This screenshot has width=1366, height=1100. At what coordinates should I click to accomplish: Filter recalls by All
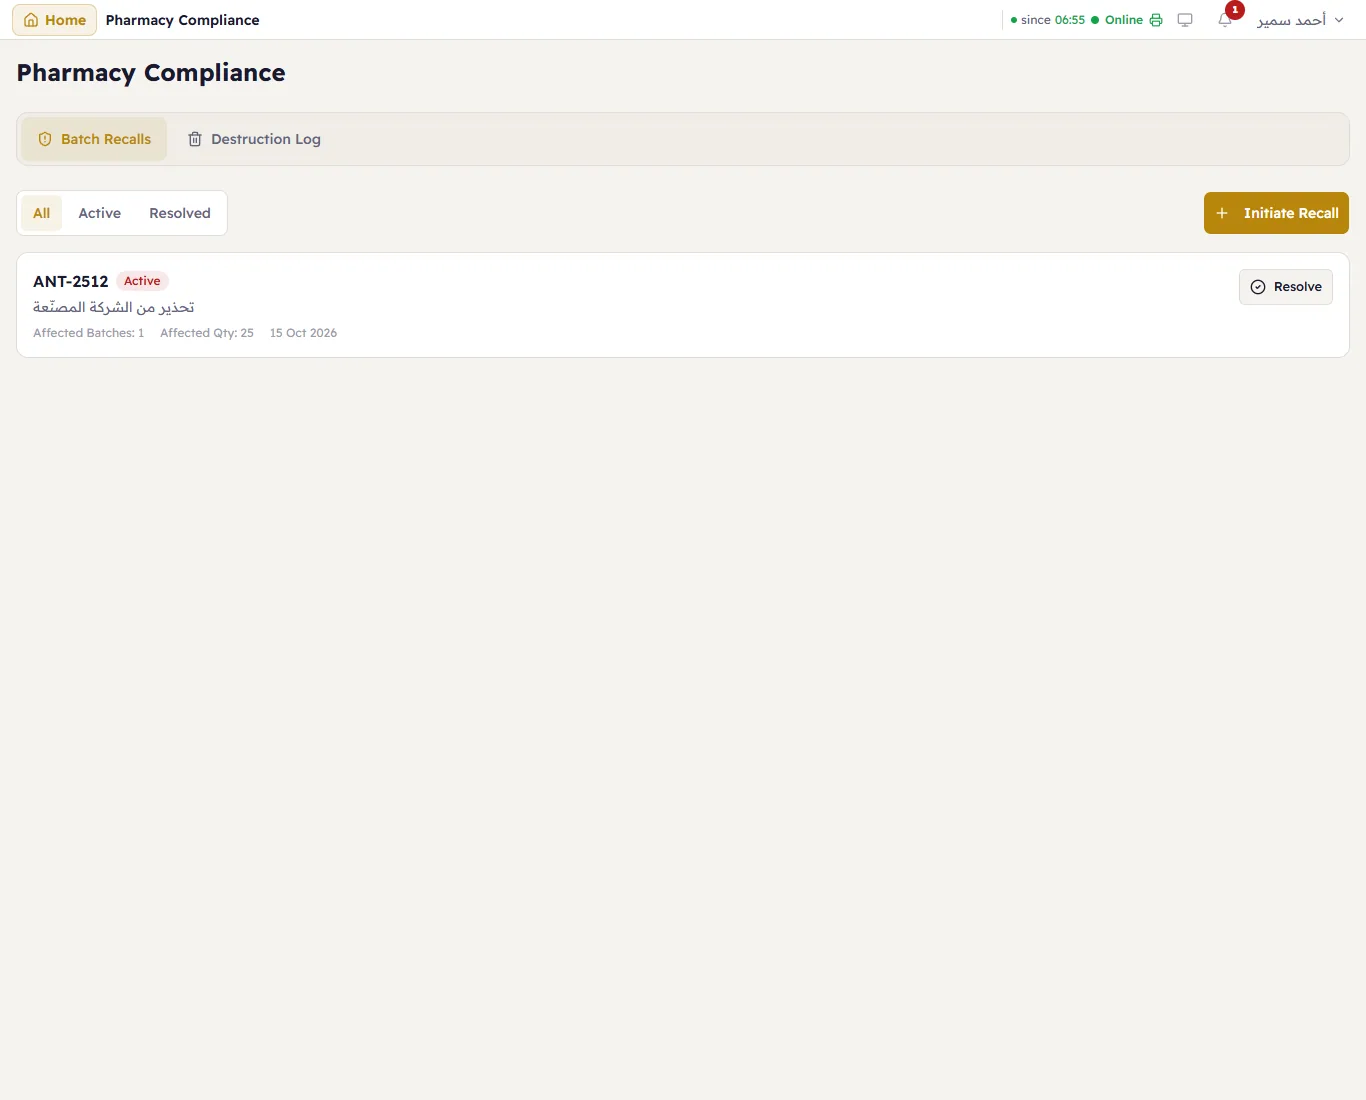42,213
